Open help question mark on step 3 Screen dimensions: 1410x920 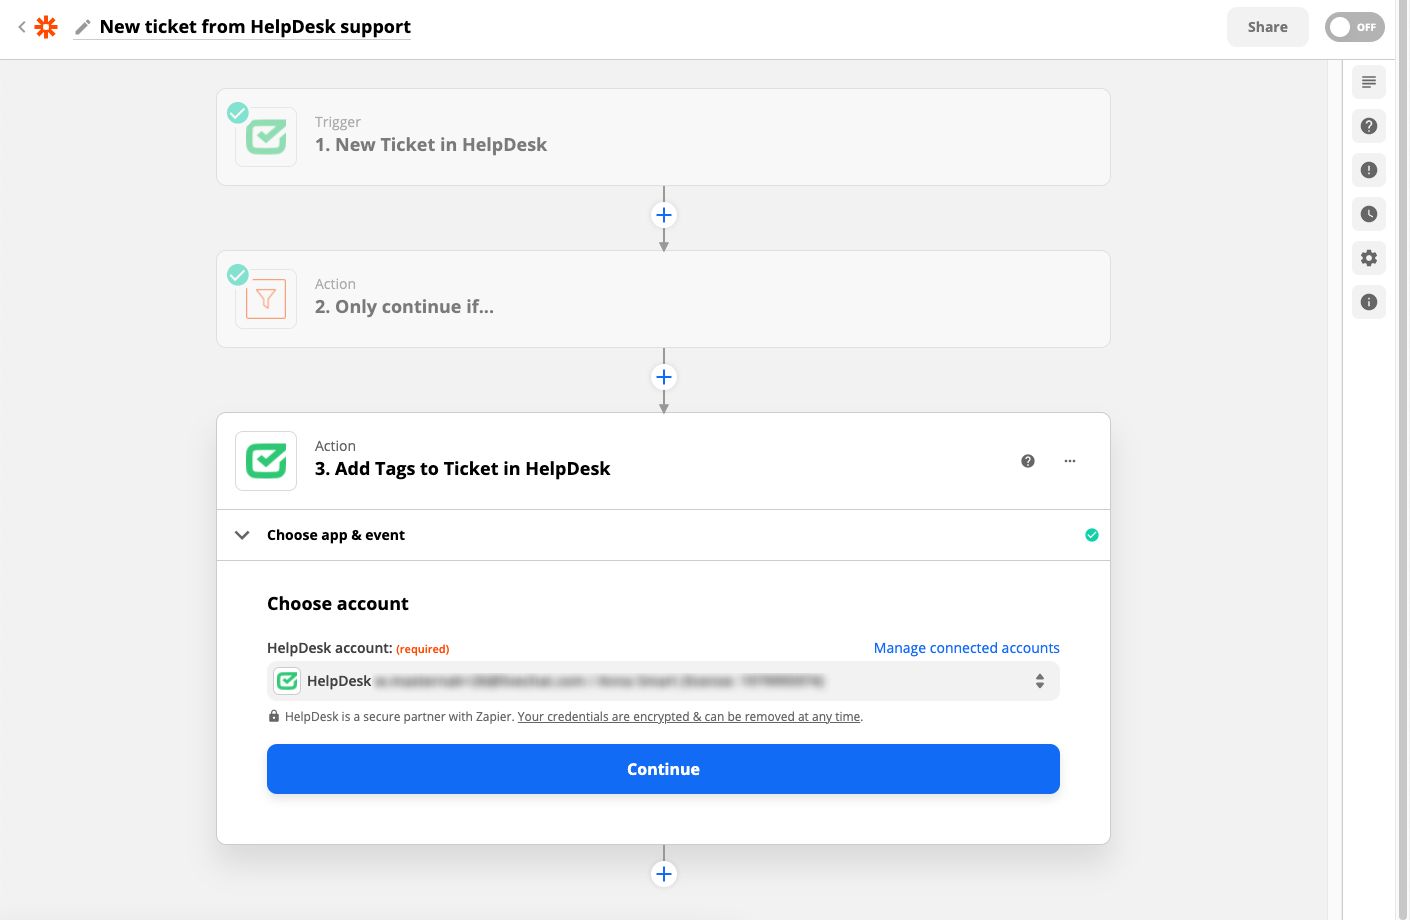tap(1028, 461)
